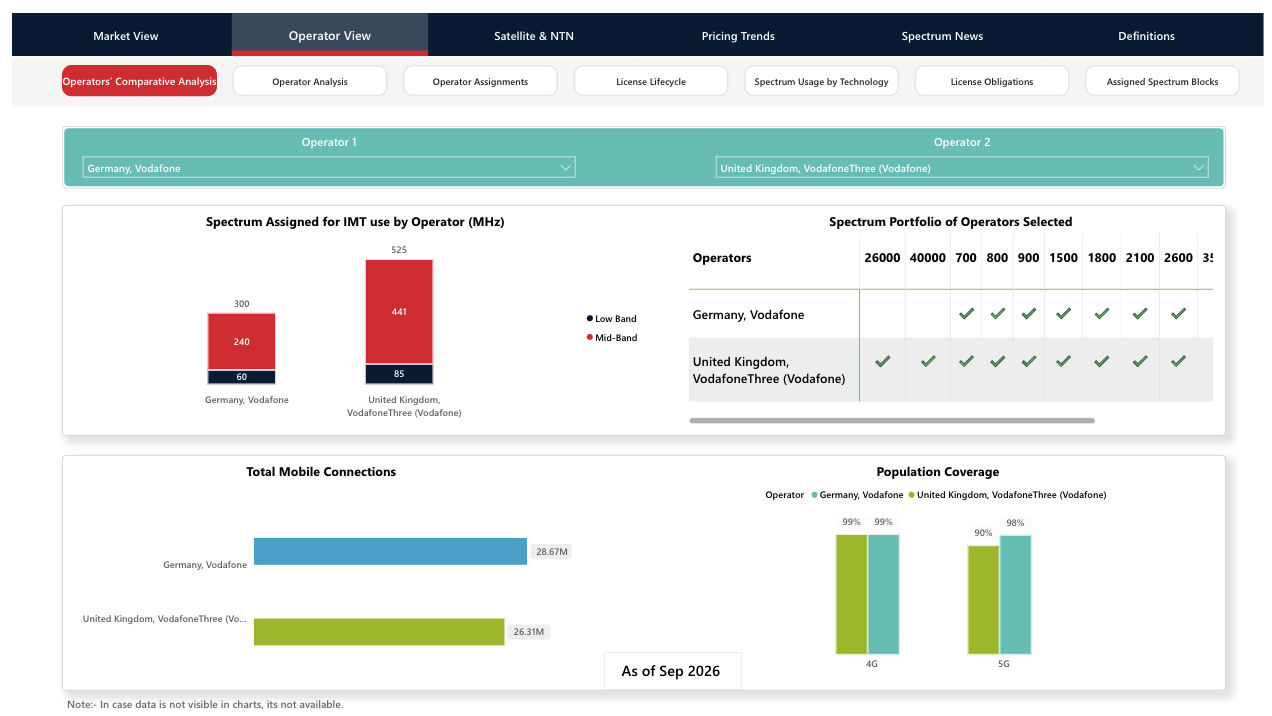
Task: Click the Low Band legend color dot
Action: [x=590, y=319]
